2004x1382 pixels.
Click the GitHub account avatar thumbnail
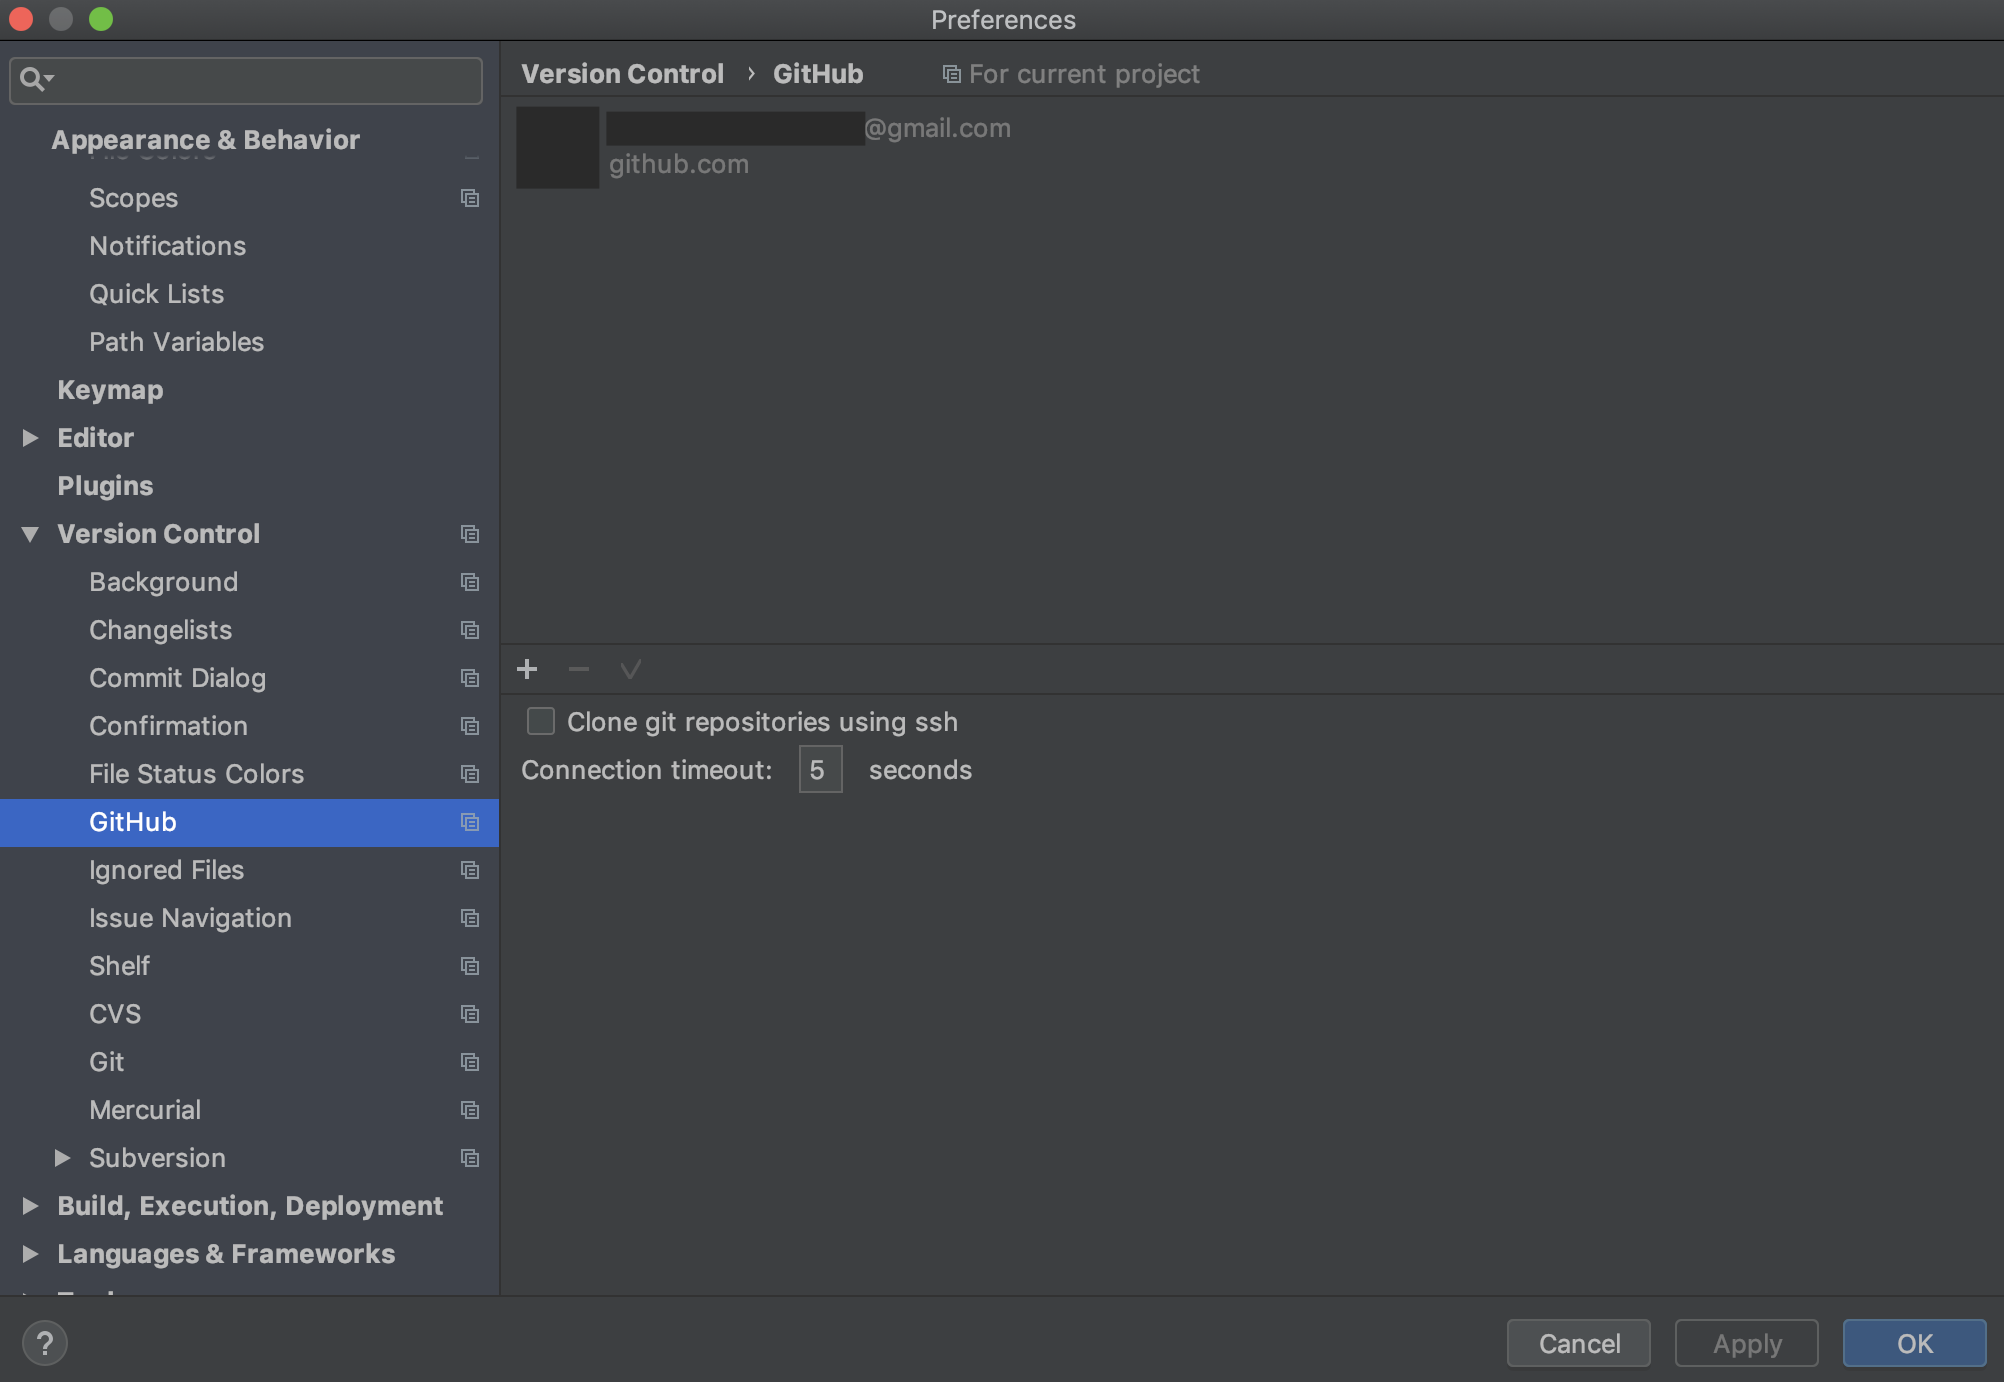coord(557,147)
